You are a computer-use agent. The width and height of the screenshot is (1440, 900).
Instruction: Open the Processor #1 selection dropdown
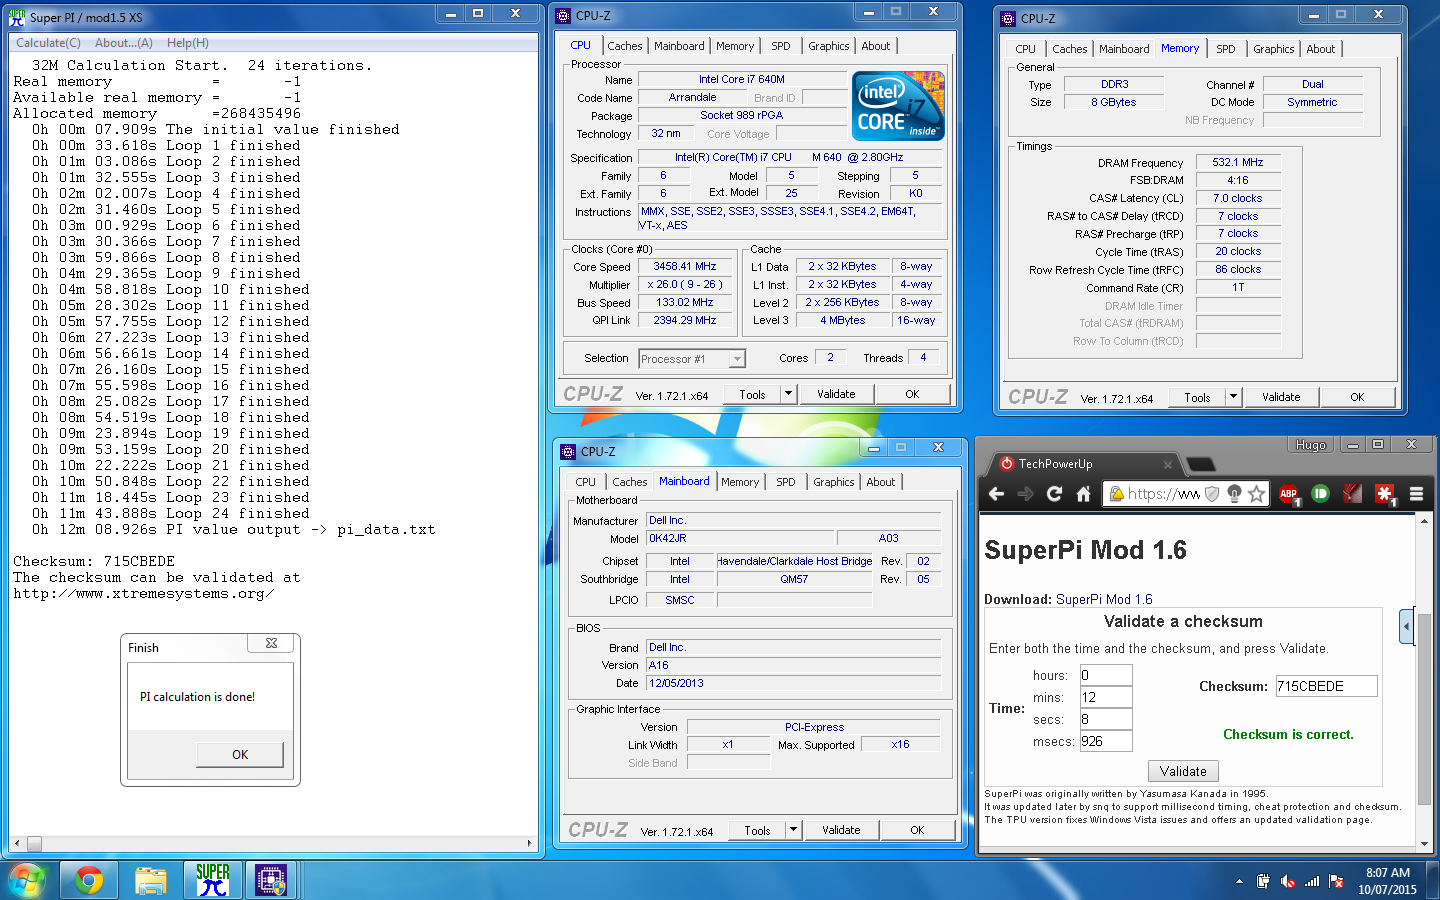click(x=692, y=359)
